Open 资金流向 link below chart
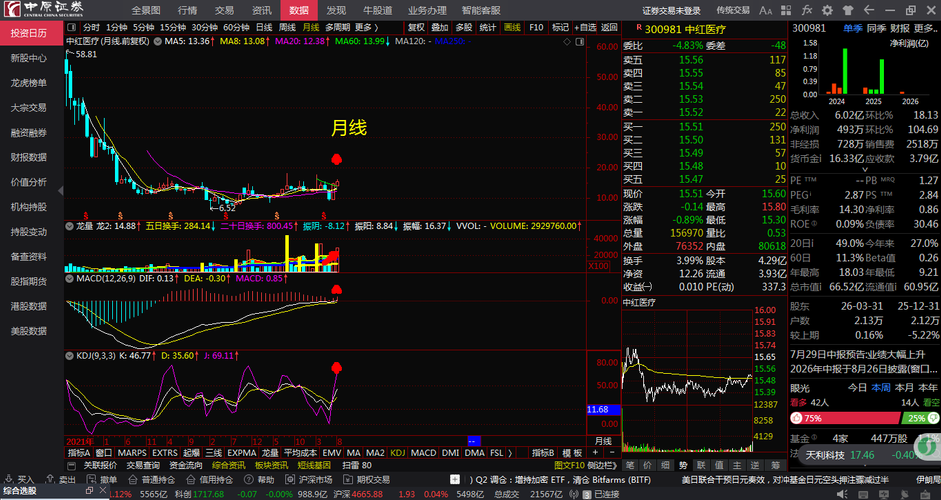Image resolution: width=941 pixels, height=500 pixels. 186,465
